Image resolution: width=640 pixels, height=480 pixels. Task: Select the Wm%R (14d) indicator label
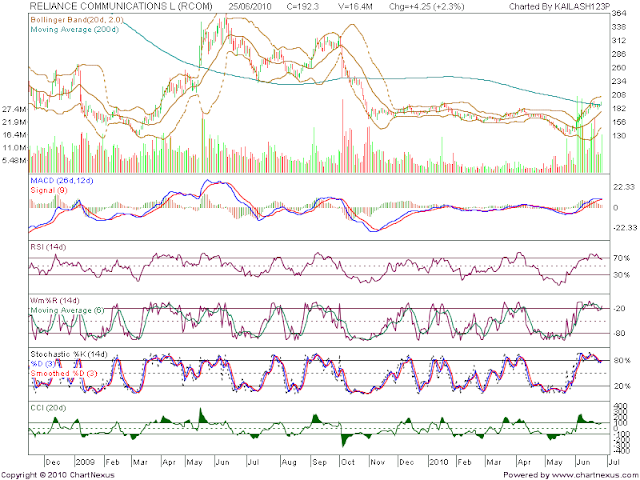click(55, 300)
